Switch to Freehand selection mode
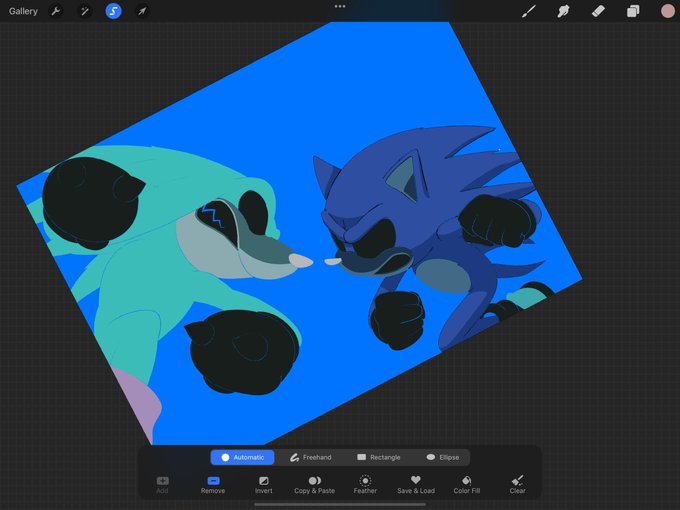 pyautogui.click(x=311, y=457)
